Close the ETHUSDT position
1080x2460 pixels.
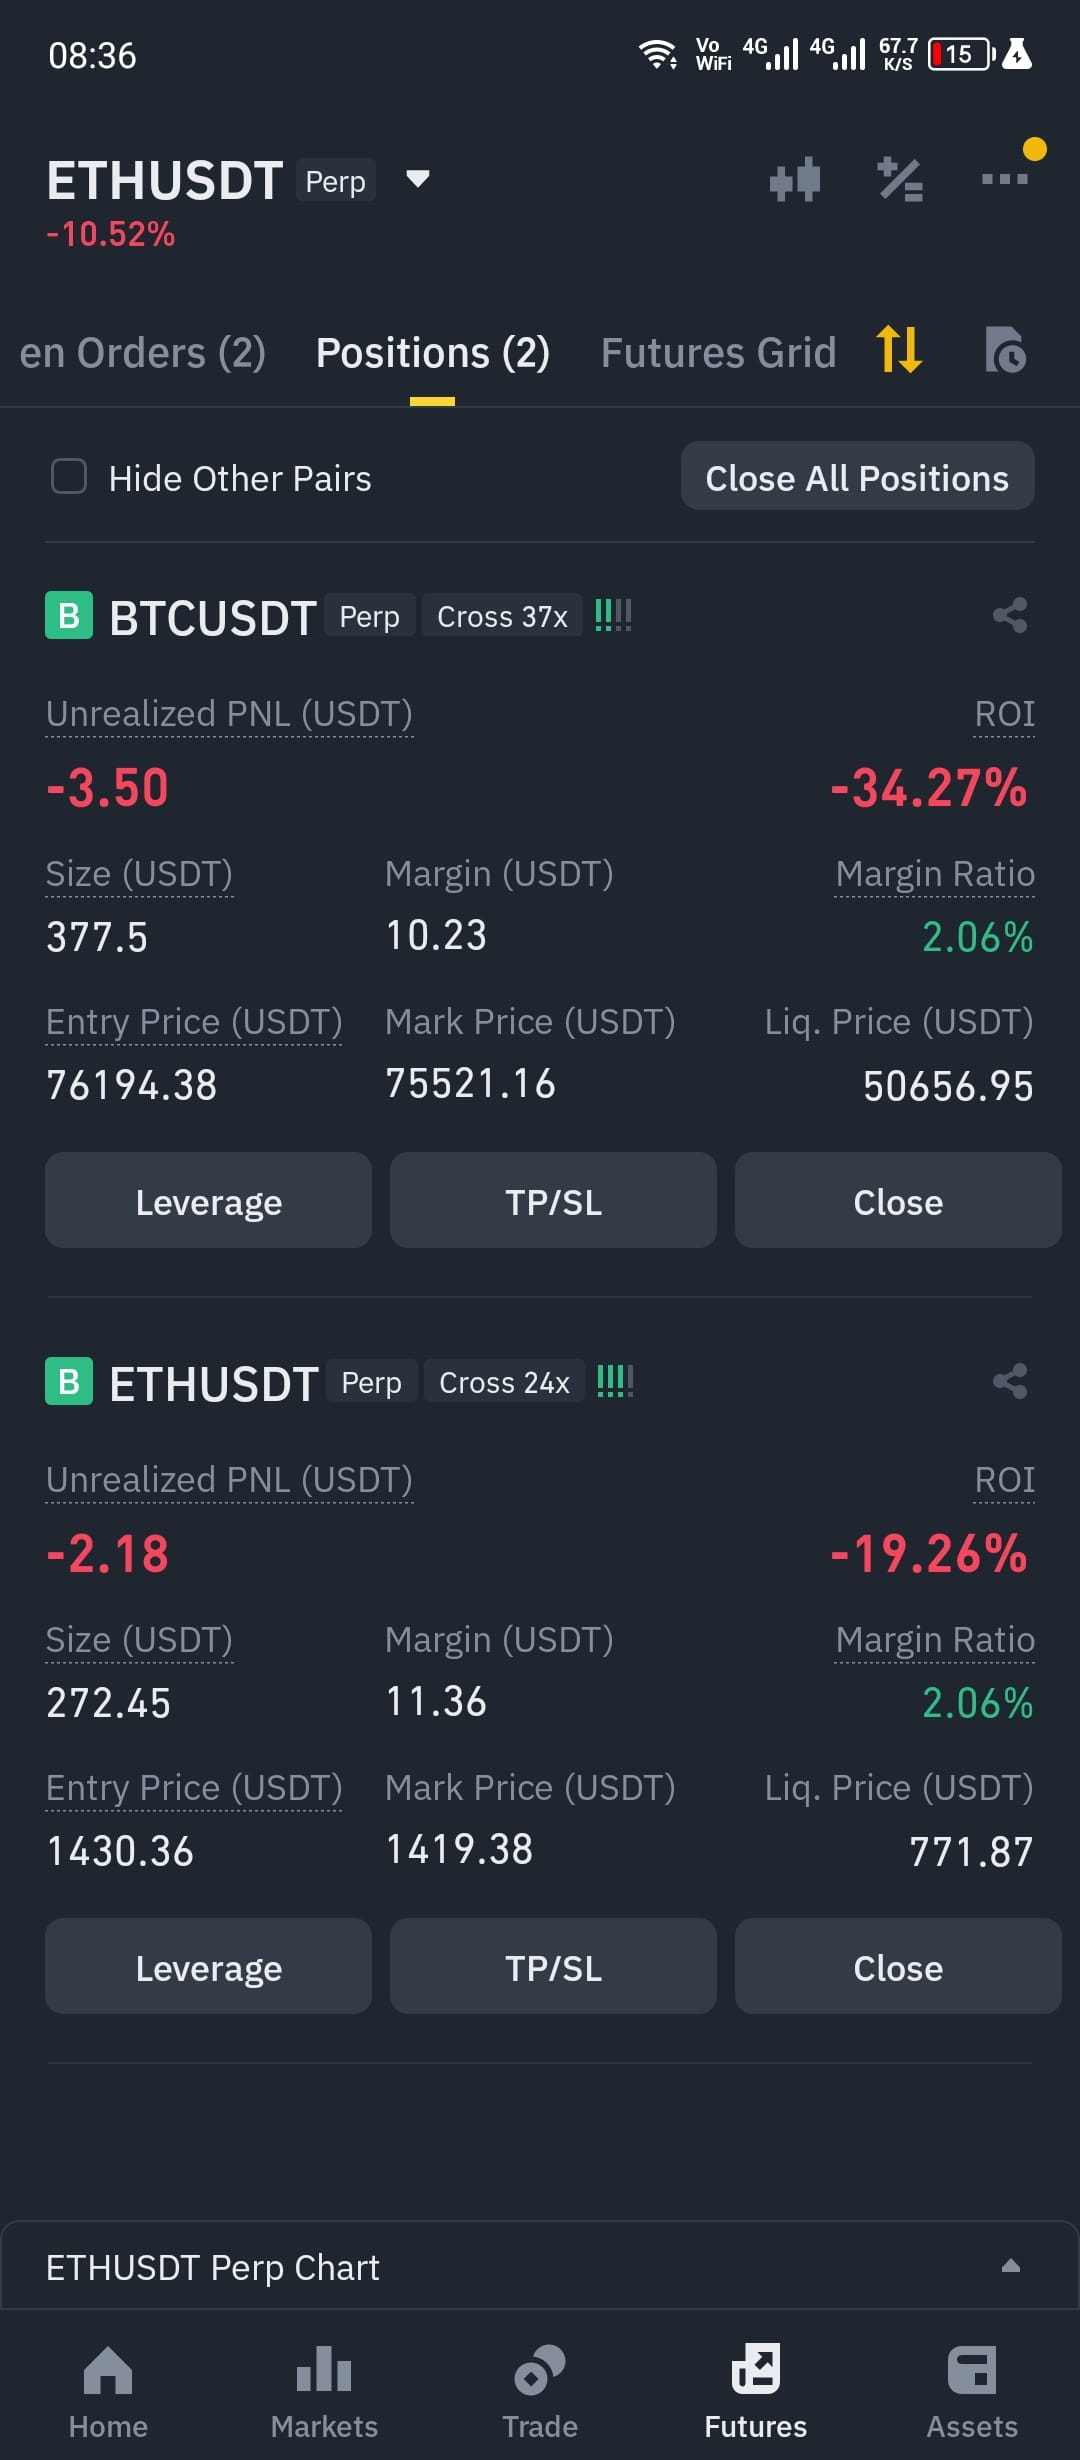pyautogui.click(x=898, y=1967)
